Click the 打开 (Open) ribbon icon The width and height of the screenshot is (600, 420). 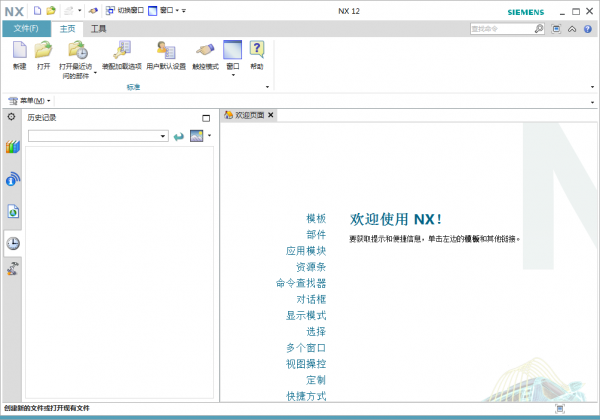[43, 55]
